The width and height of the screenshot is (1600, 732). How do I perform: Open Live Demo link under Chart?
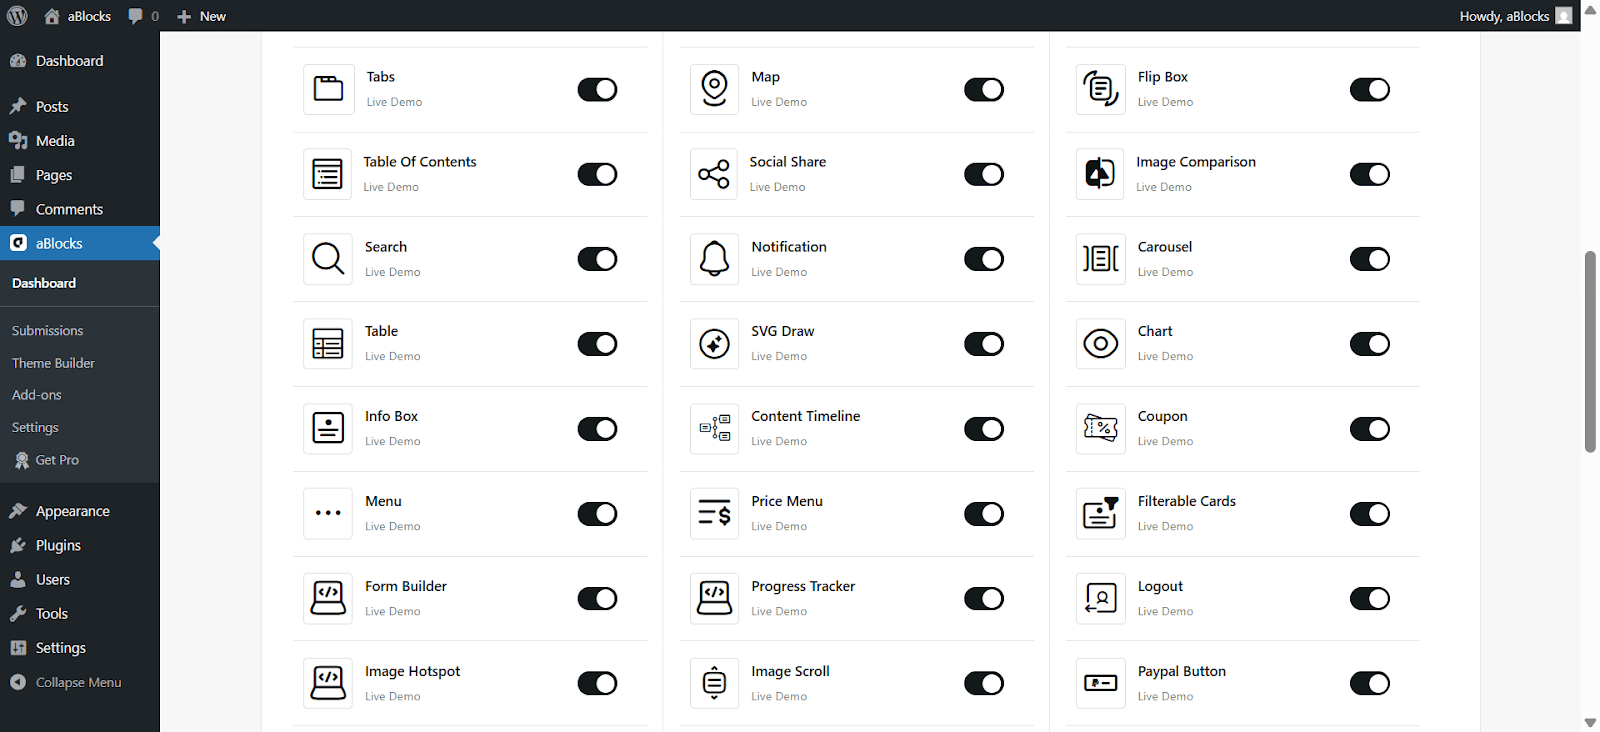1165,356
